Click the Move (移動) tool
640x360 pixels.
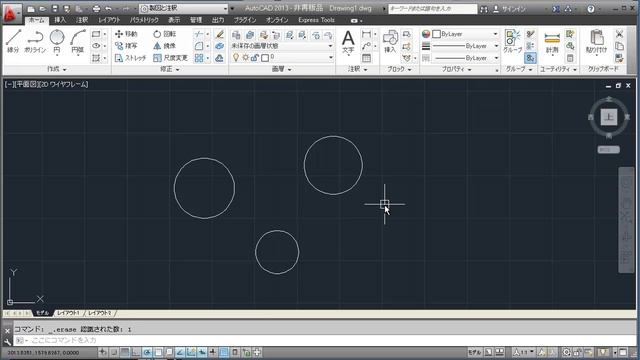(127, 34)
